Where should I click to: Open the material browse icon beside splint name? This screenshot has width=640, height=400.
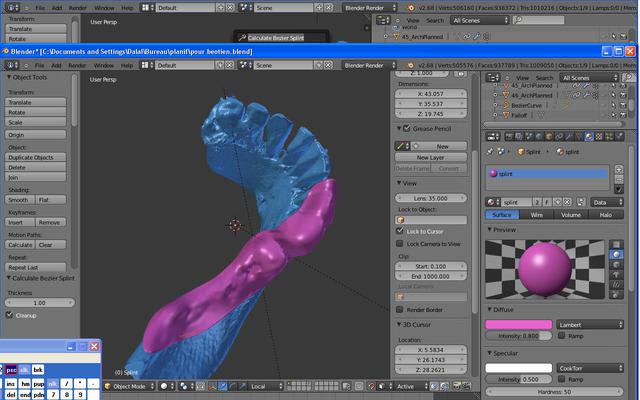click(x=493, y=201)
